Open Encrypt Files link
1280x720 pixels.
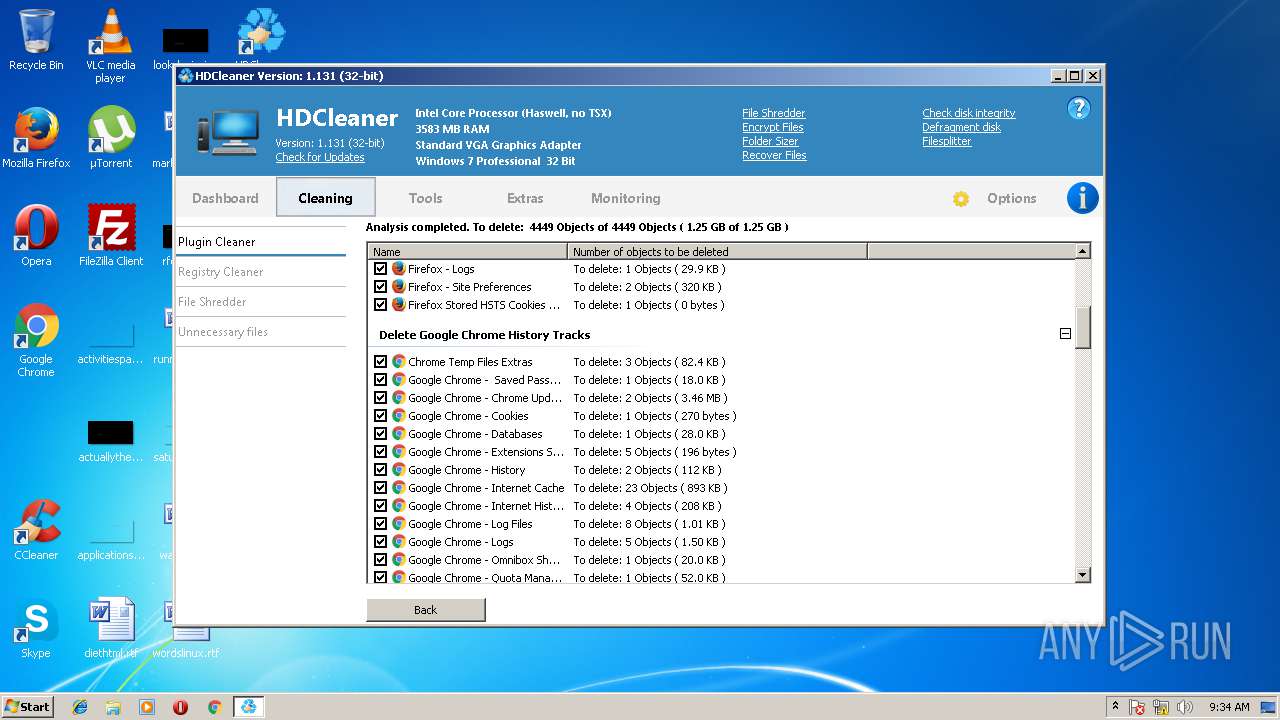[772, 128]
